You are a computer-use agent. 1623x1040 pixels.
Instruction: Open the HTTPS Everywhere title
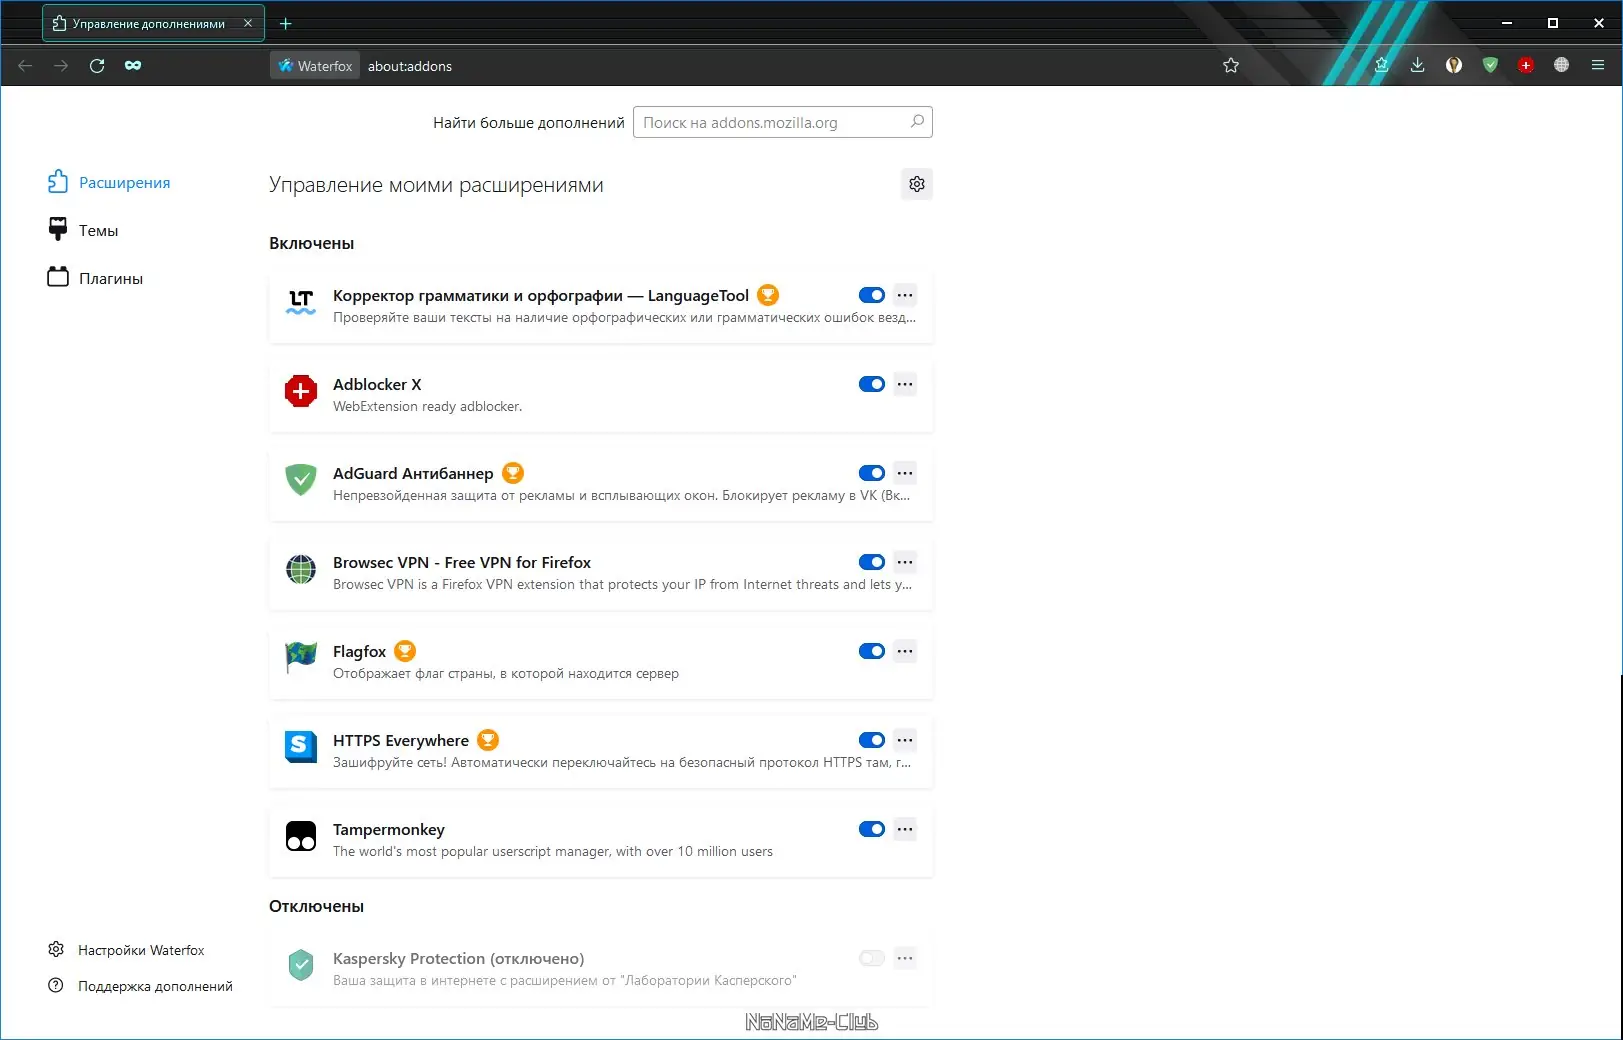coord(401,740)
